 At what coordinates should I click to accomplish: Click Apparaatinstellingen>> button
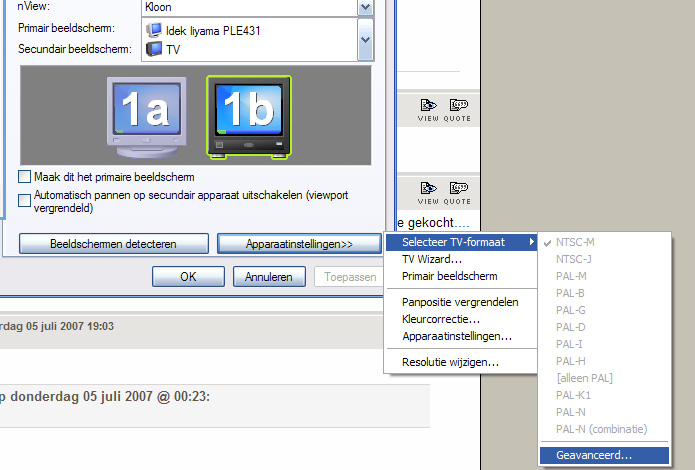299,244
